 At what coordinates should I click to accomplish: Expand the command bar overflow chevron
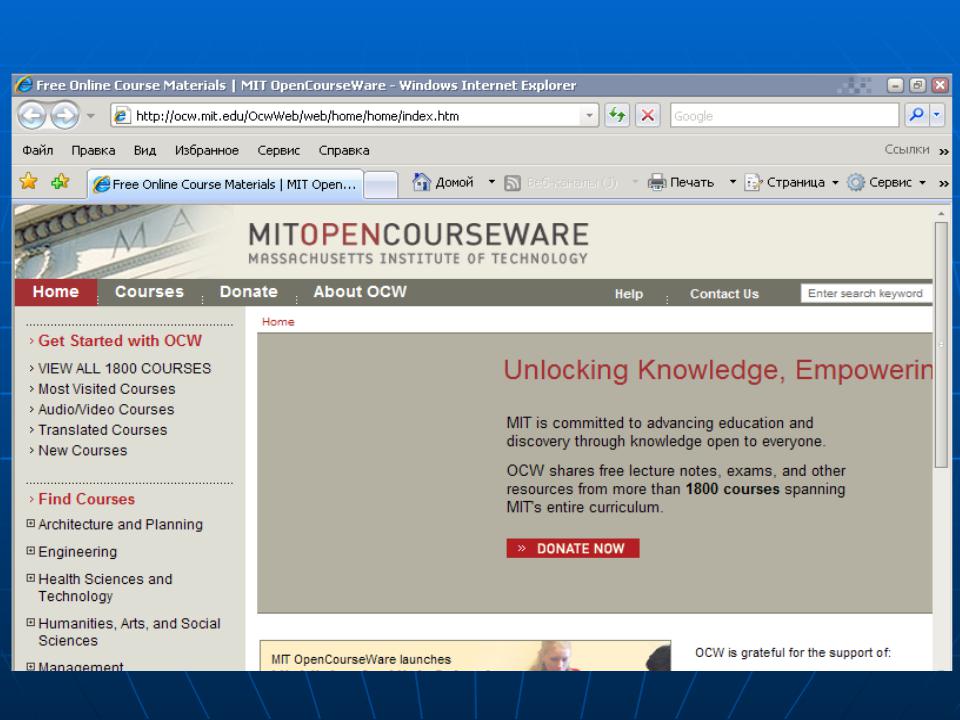tap(943, 182)
